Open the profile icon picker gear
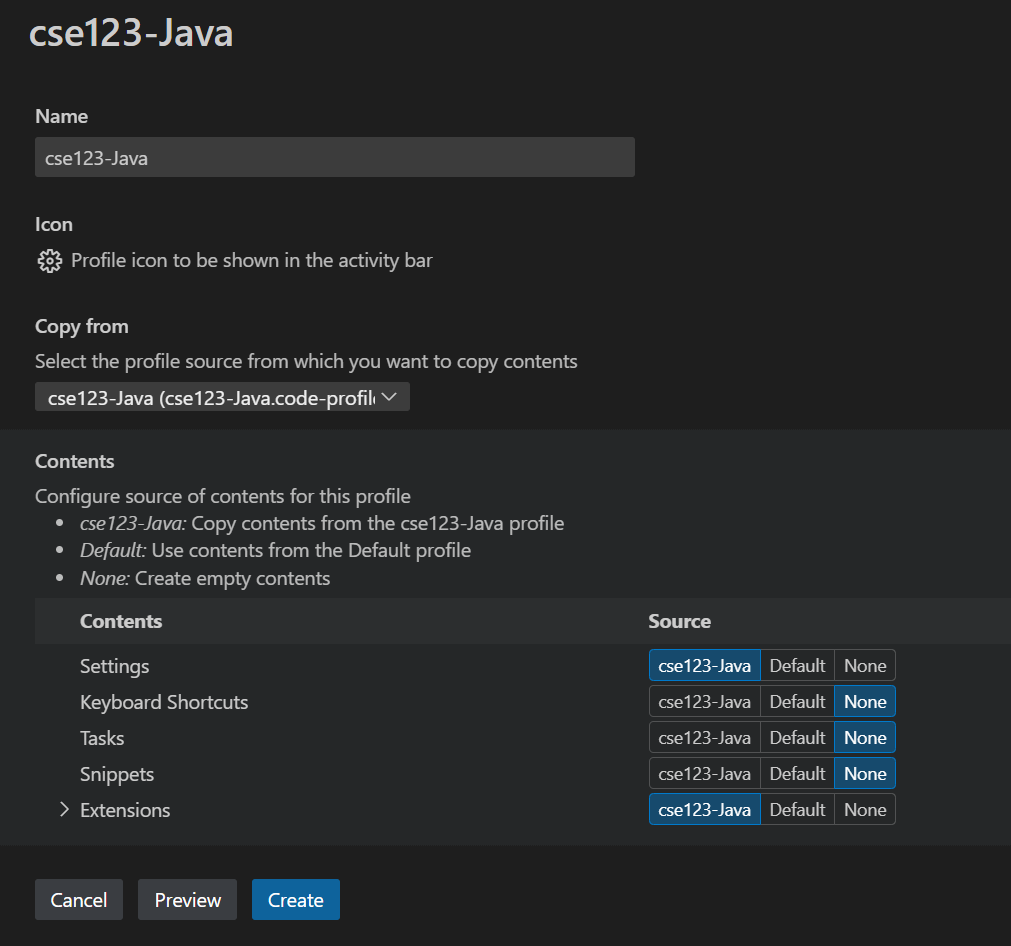The width and height of the screenshot is (1011, 946). point(49,261)
